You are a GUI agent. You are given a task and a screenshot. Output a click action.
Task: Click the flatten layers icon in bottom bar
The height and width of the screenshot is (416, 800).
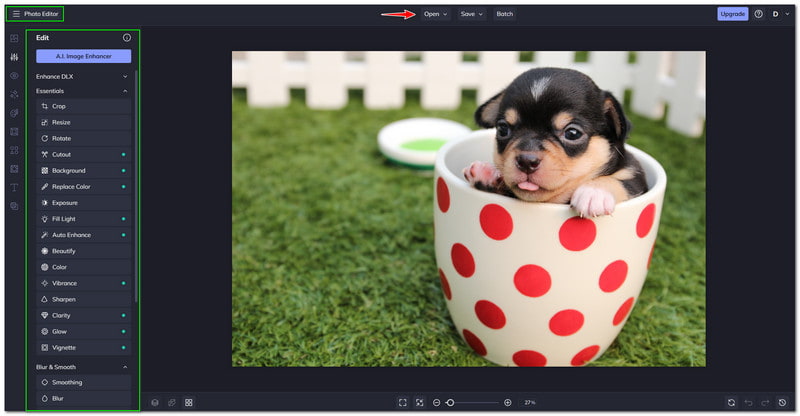(x=172, y=403)
